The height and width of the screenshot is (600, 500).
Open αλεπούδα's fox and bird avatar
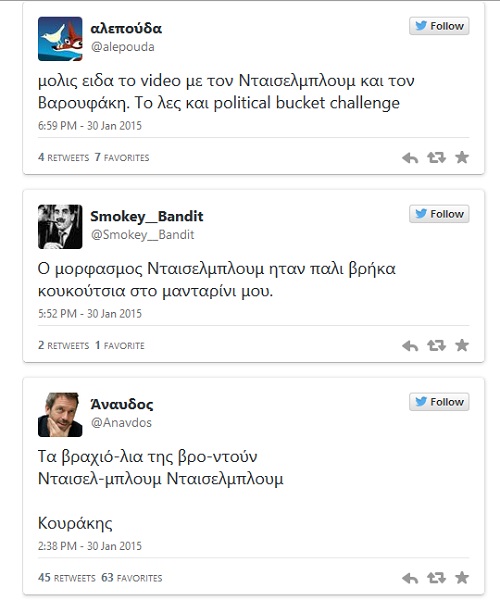coord(60,39)
